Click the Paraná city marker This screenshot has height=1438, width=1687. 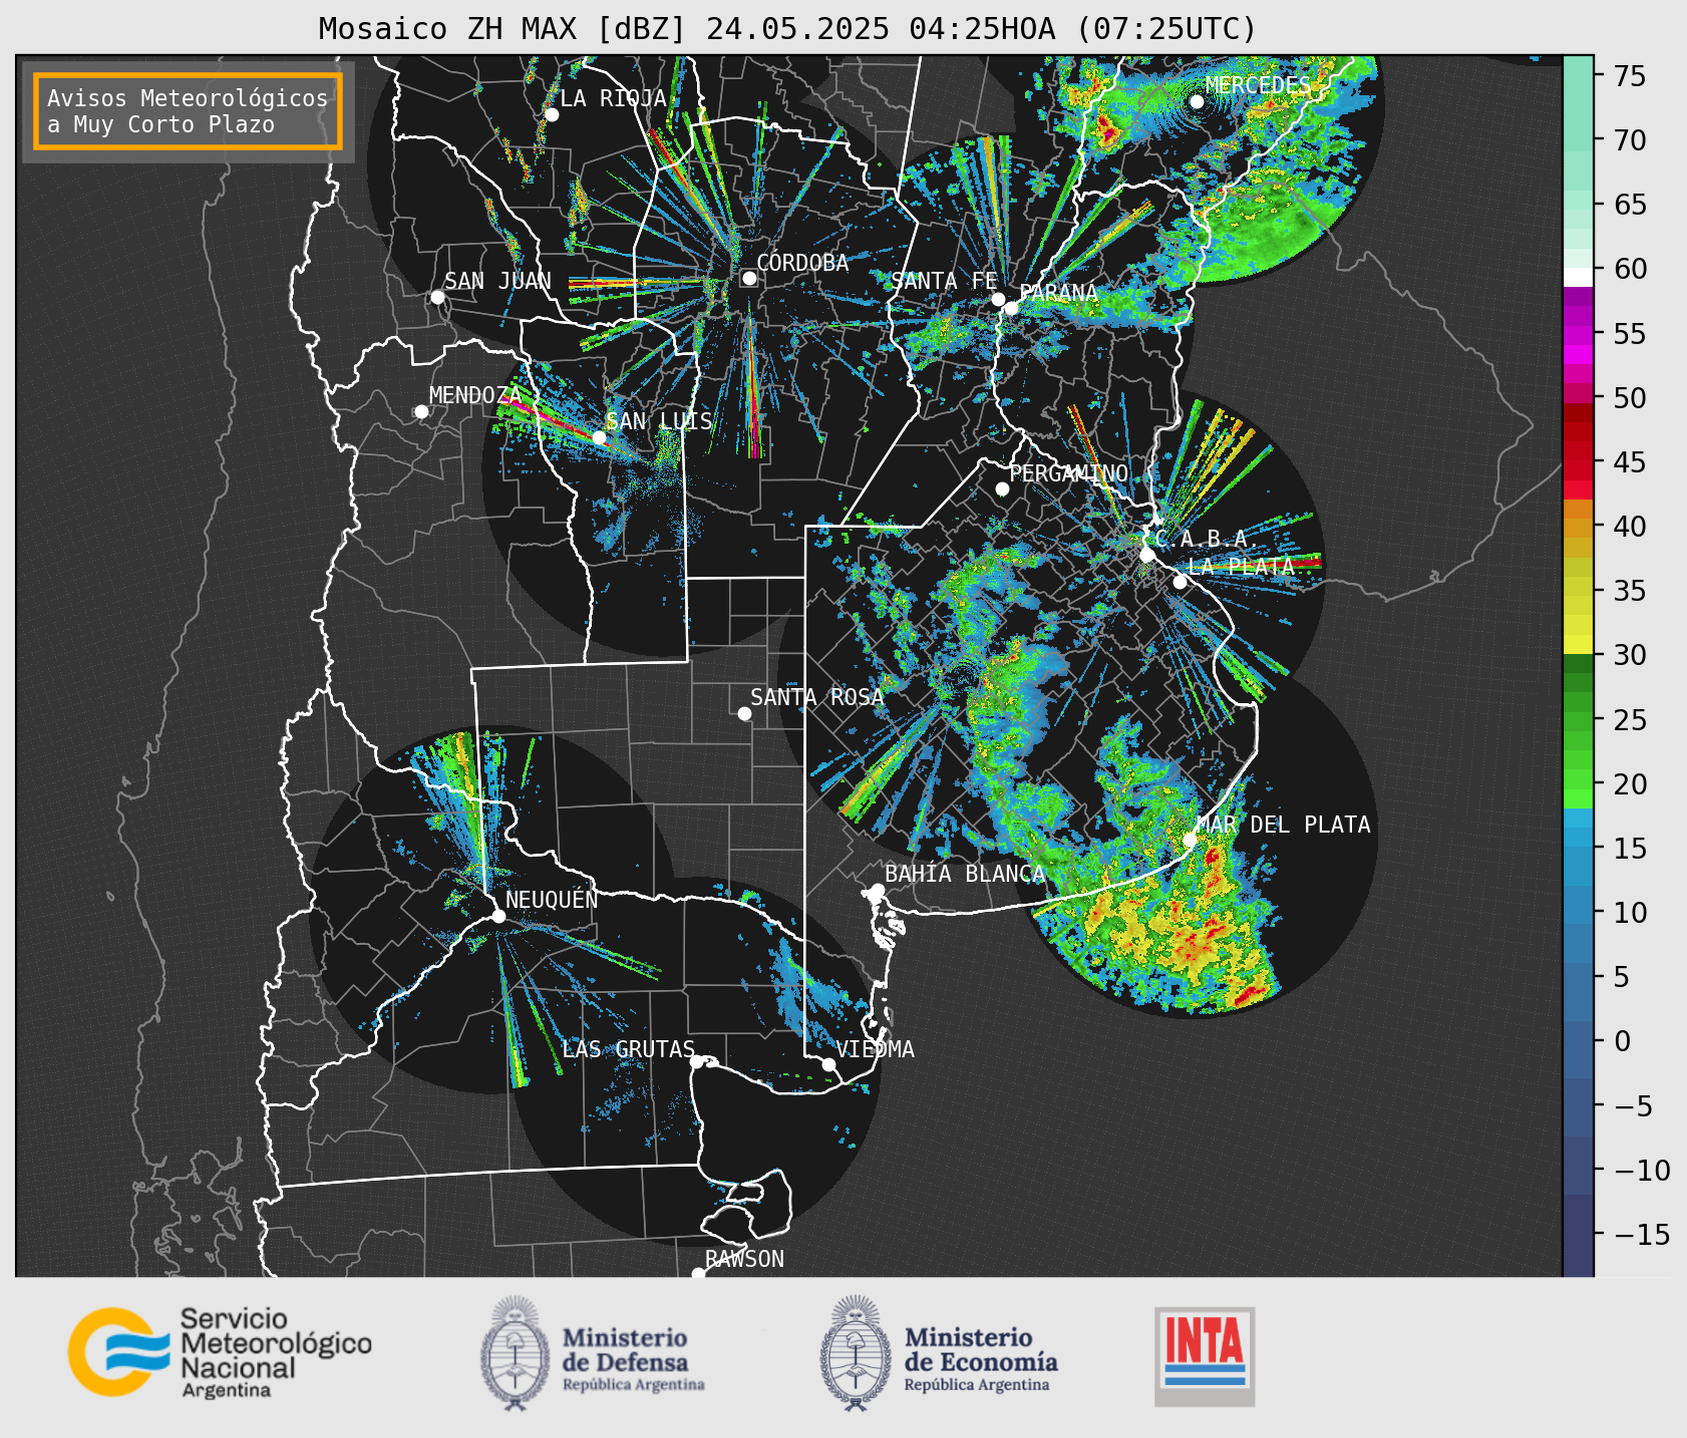coord(1012,308)
